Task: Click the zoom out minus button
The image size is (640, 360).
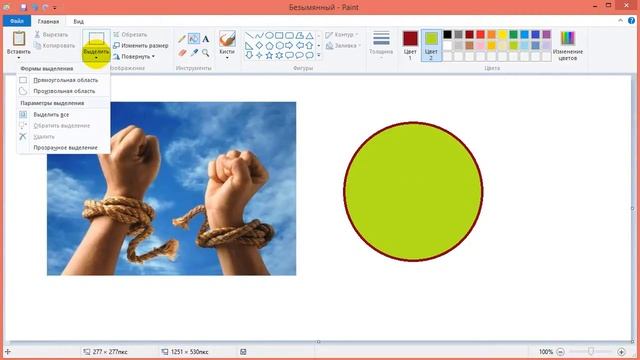Action: click(x=561, y=351)
